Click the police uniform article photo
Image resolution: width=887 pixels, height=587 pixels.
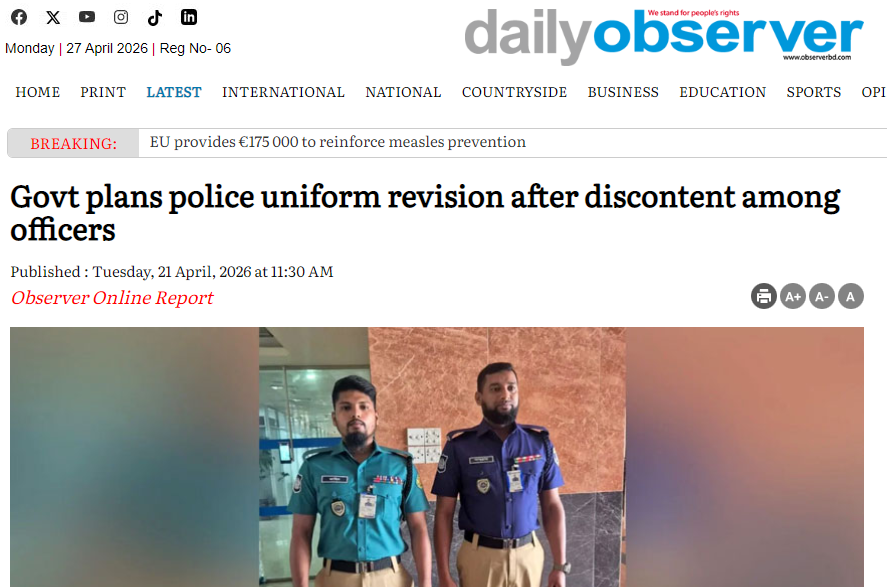[x=437, y=457]
